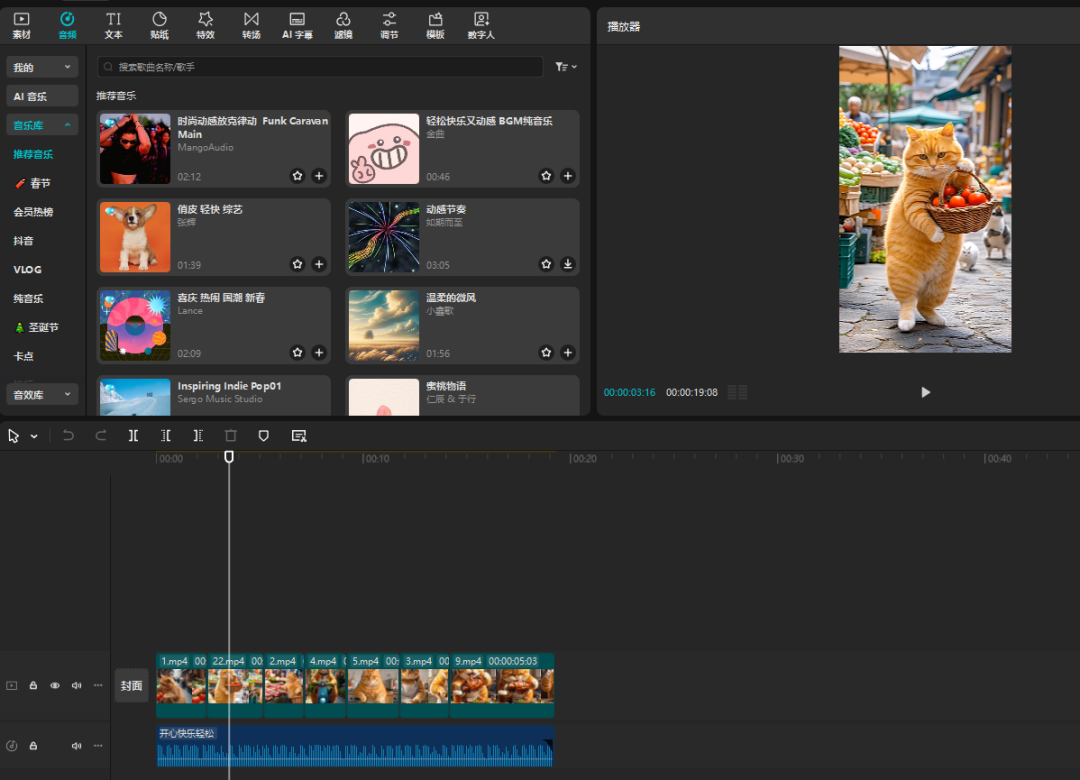Add a marker with the shield icon
1080x780 pixels.
[263, 435]
